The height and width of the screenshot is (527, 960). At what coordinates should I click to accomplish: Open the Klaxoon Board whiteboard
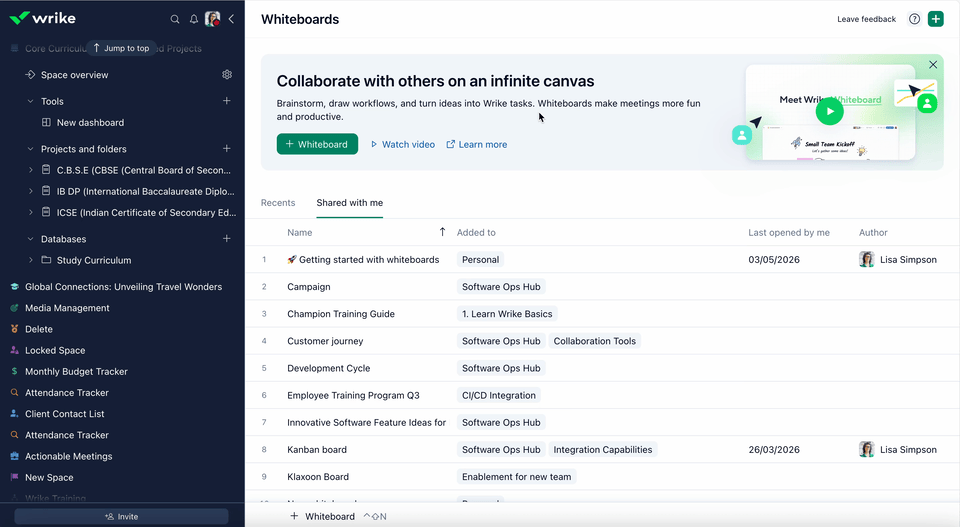[318, 477]
